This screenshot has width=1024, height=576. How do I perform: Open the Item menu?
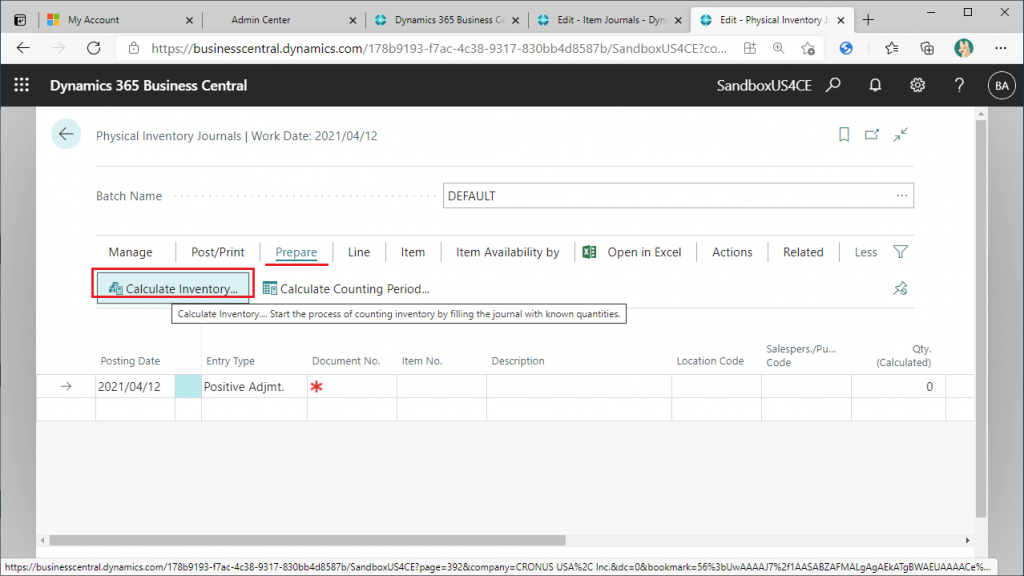point(413,252)
